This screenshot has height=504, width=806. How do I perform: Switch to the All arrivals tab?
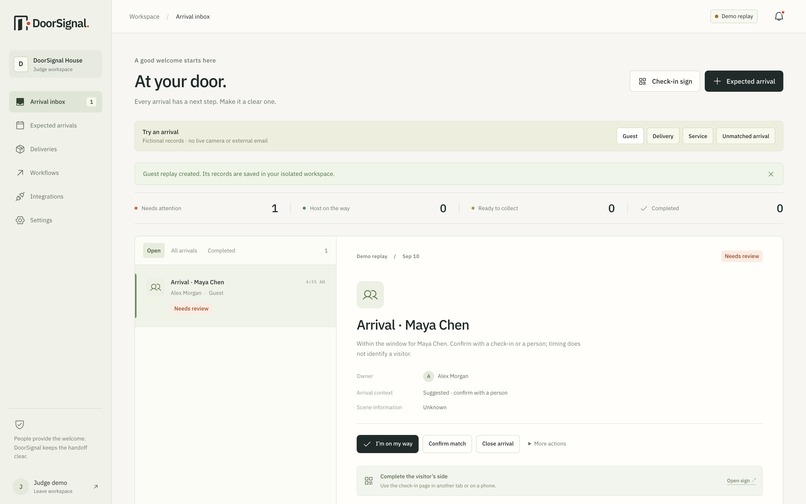(184, 250)
